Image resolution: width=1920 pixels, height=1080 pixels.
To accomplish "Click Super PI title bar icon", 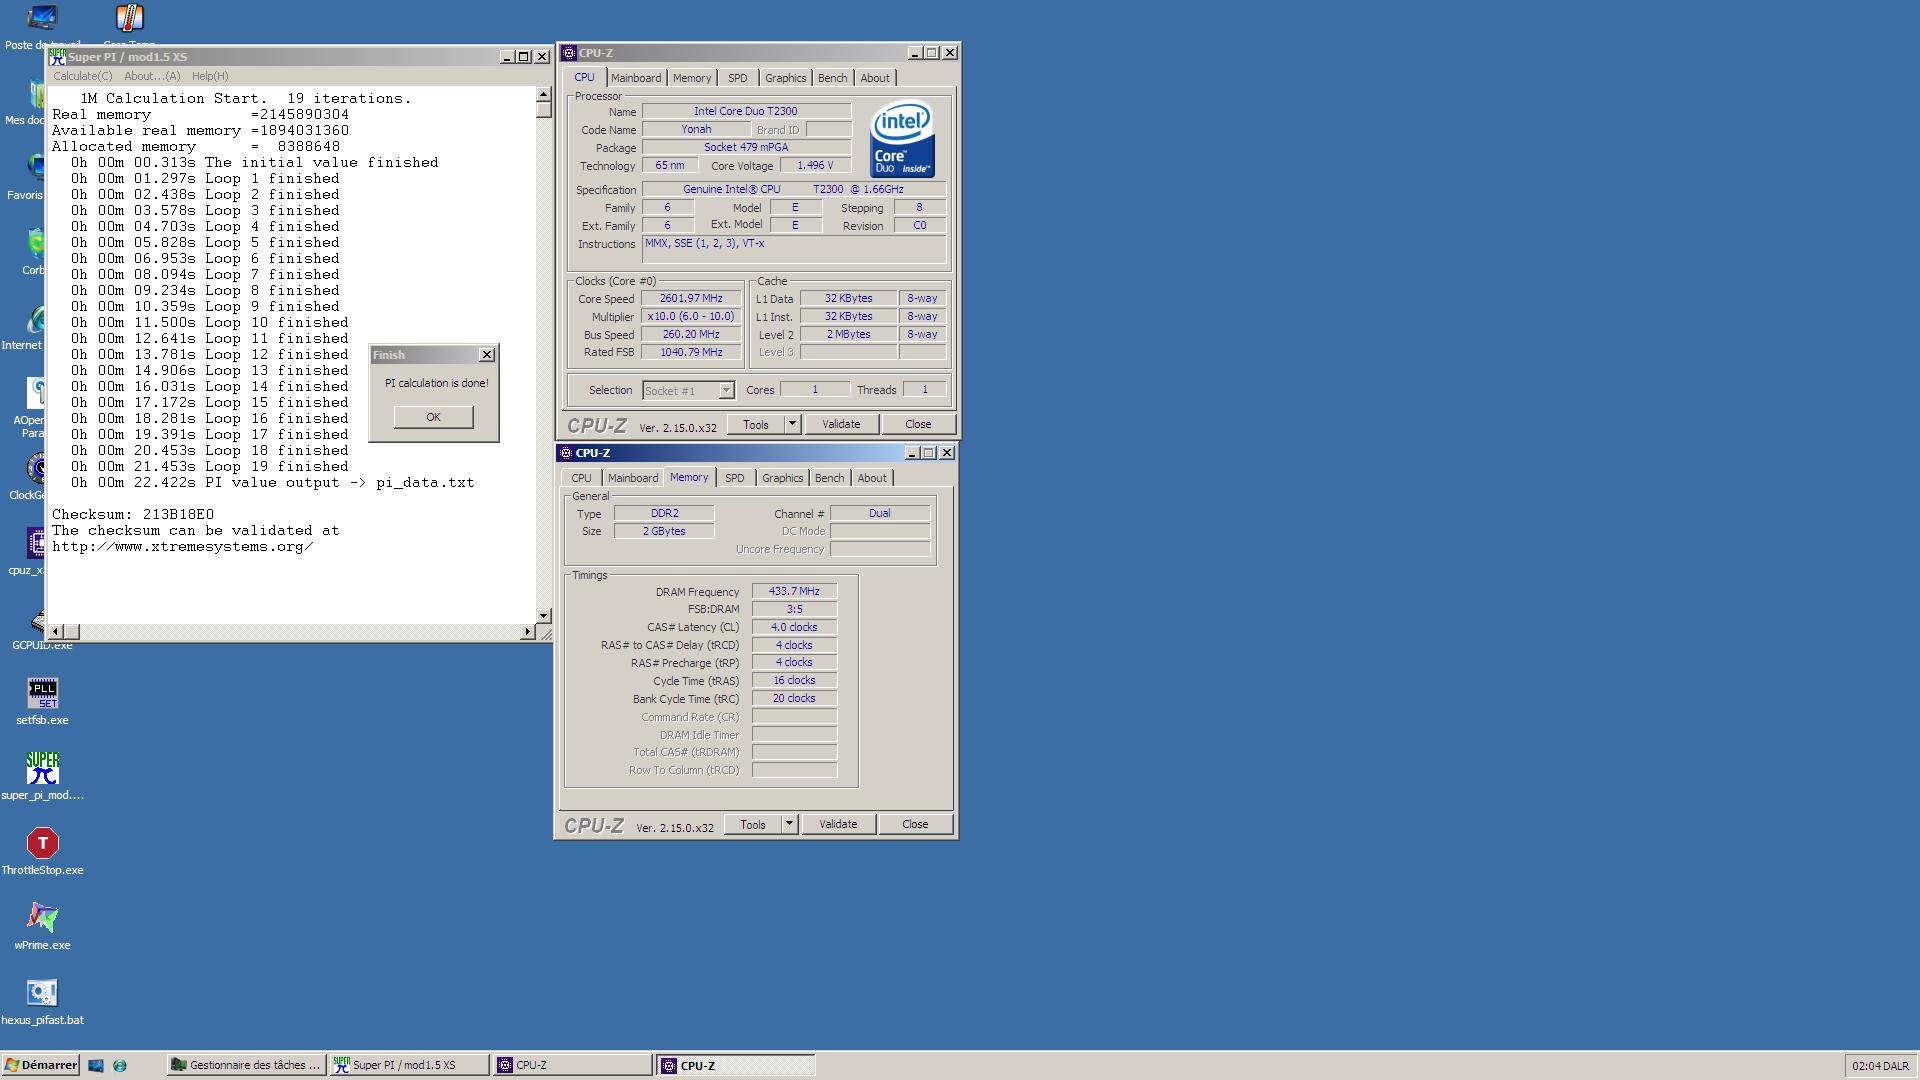I will [58, 57].
